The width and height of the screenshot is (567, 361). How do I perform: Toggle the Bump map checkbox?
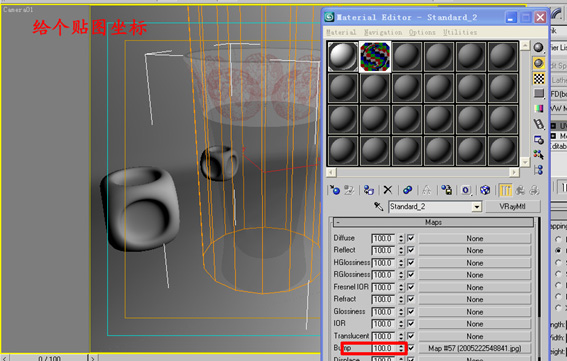coord(411,348)
